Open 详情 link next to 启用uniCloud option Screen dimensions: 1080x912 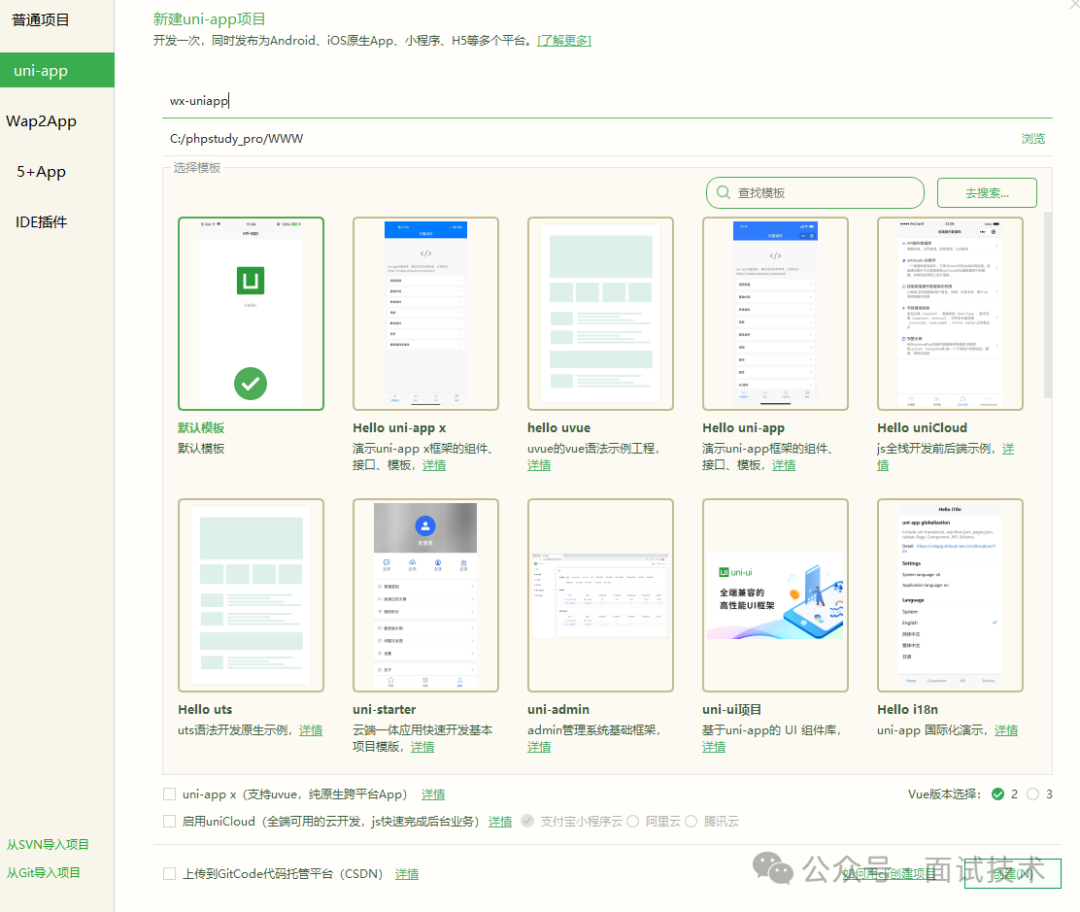coord(500,821)
